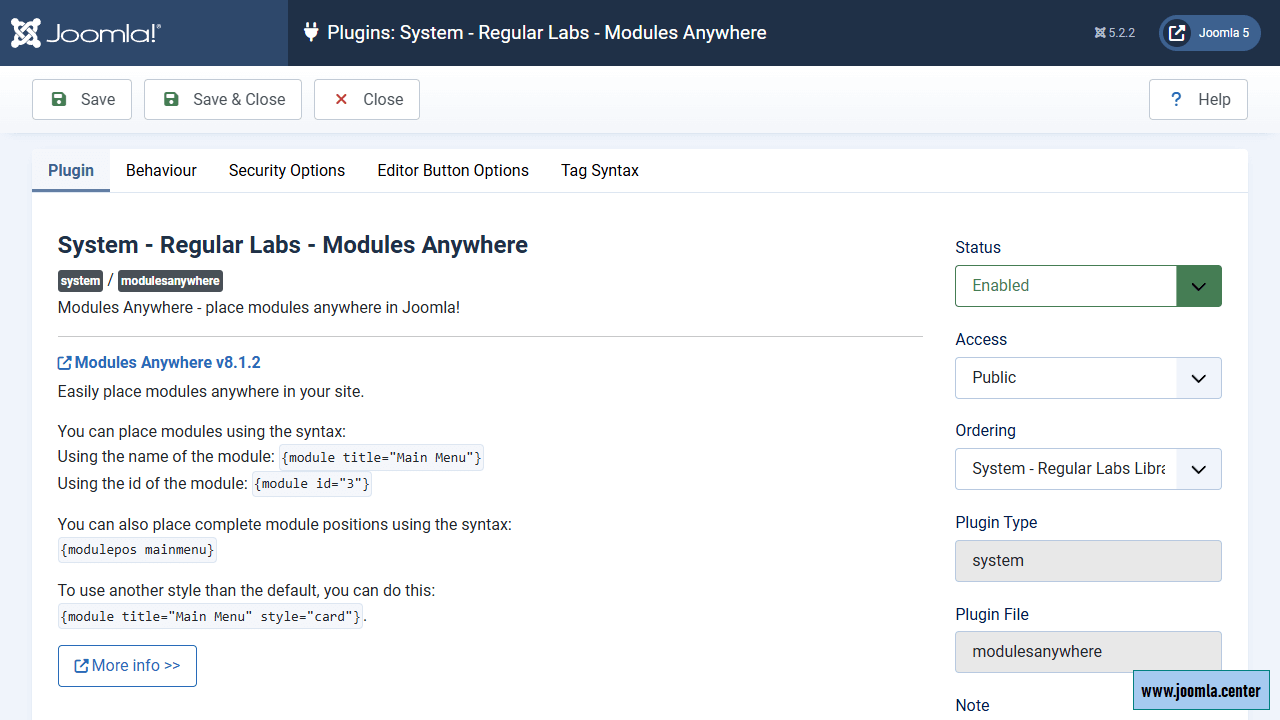Viewport: 1280px width, 720px height.
Task: Click the Status label
Action: tap(978, 248)
